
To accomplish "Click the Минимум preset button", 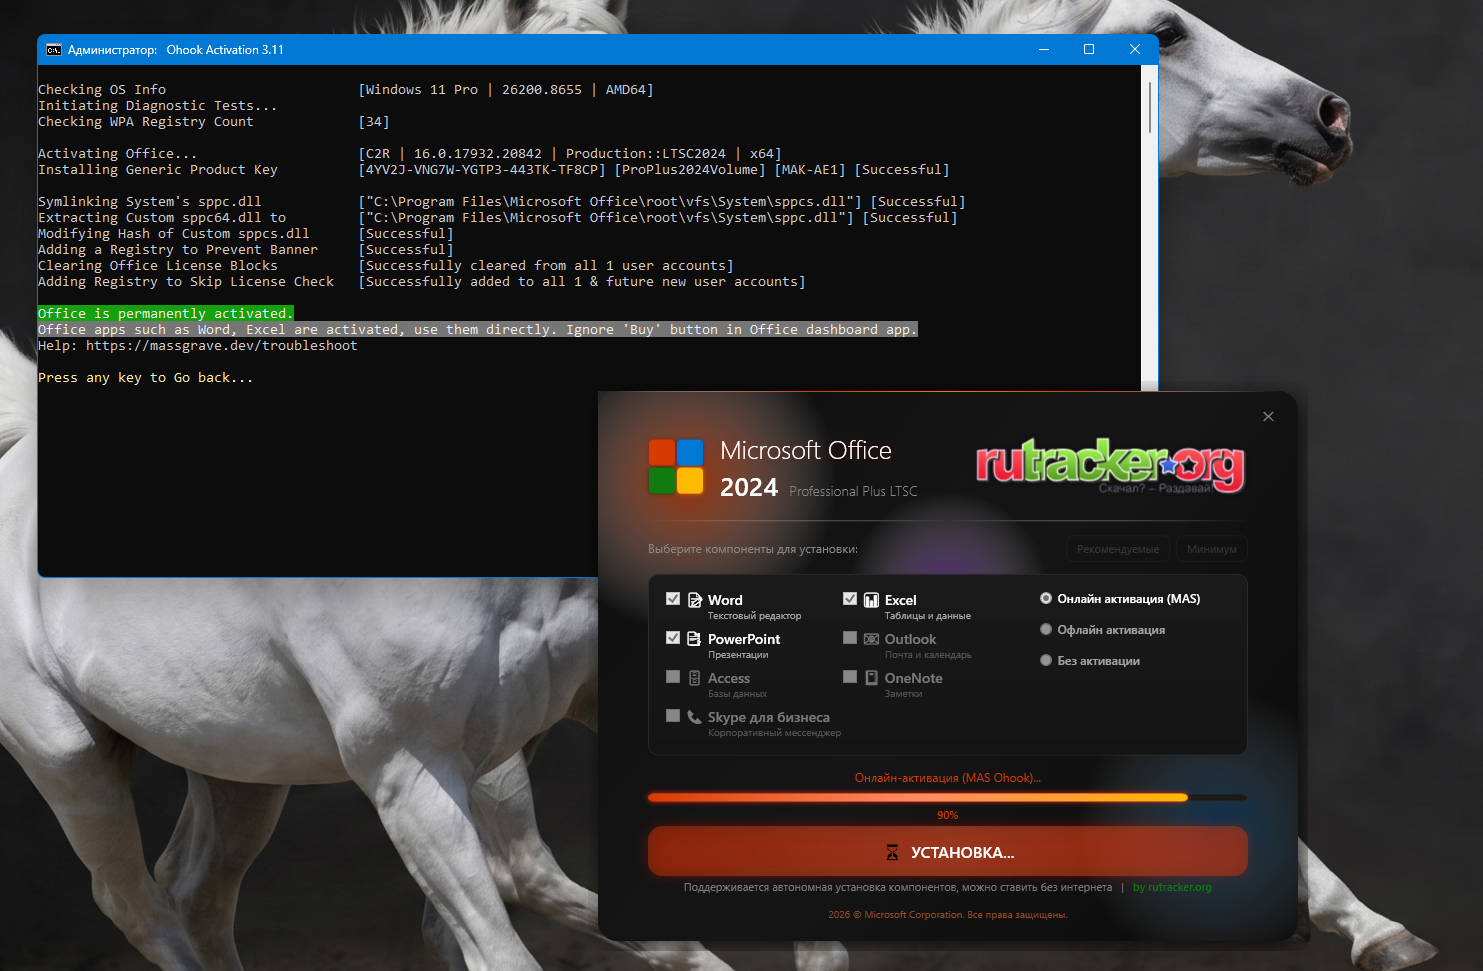I will point(1212,549).
